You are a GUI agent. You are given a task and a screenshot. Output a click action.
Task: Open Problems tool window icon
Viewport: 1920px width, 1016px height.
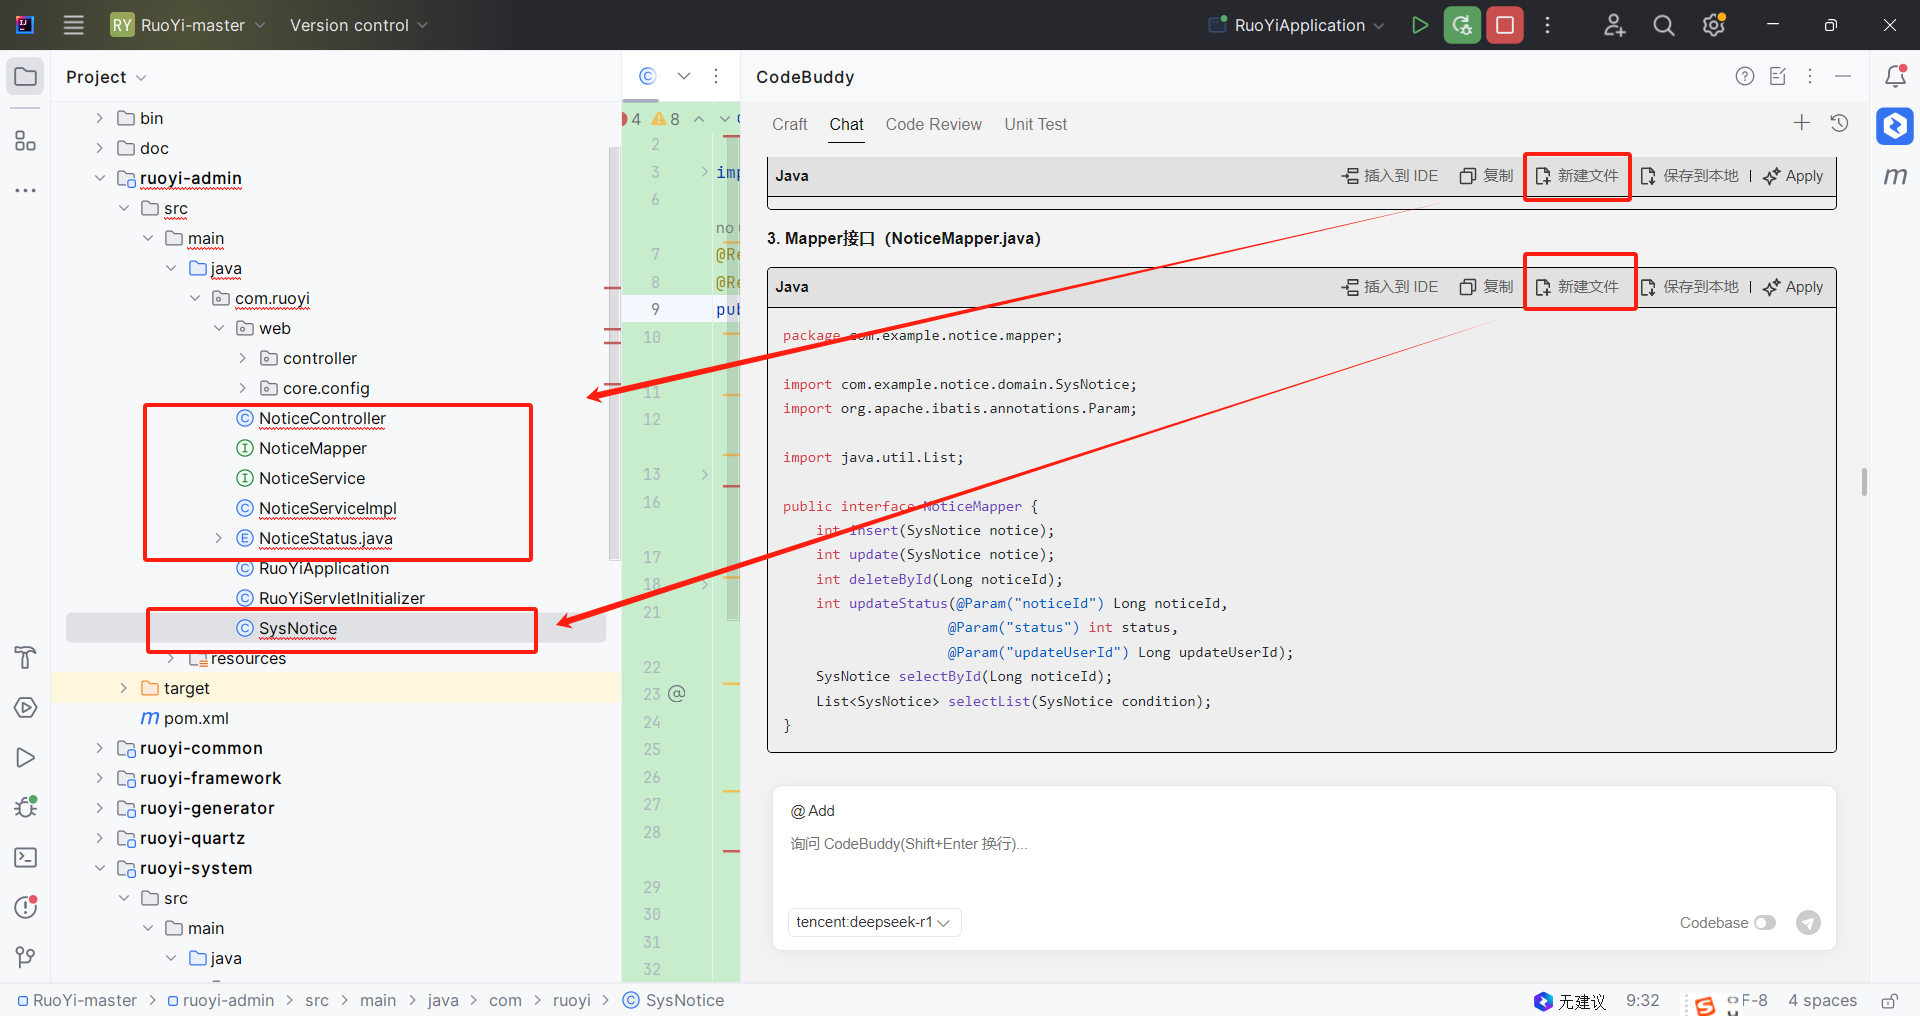click(x=25, y=907)
